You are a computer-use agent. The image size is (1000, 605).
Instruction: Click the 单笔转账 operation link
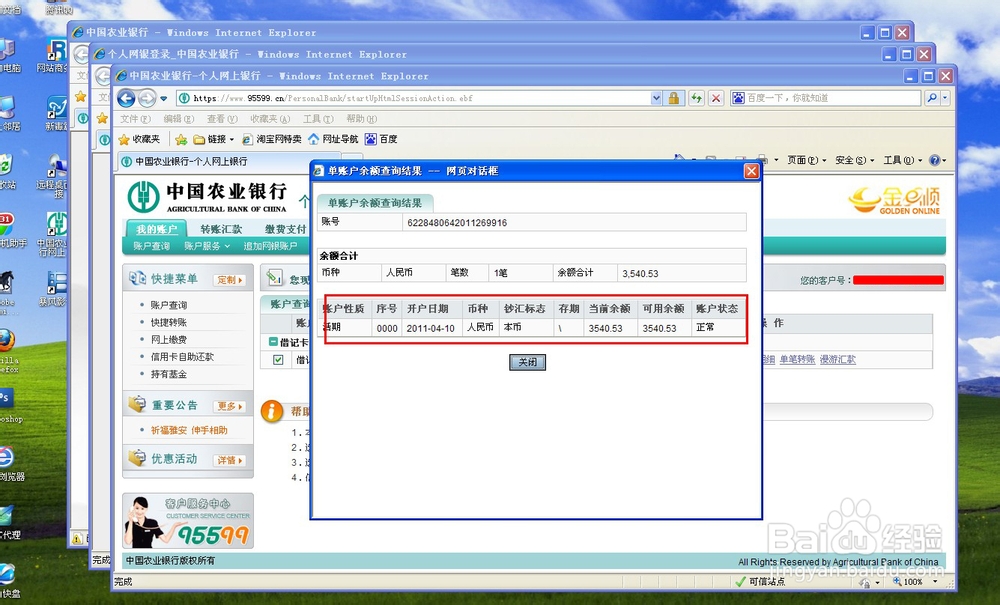[797, 360]
